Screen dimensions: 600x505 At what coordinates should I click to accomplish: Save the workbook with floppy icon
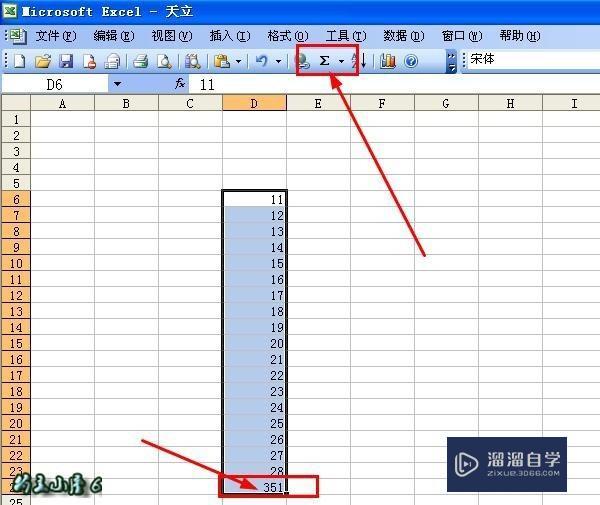(x=66, y=61)
